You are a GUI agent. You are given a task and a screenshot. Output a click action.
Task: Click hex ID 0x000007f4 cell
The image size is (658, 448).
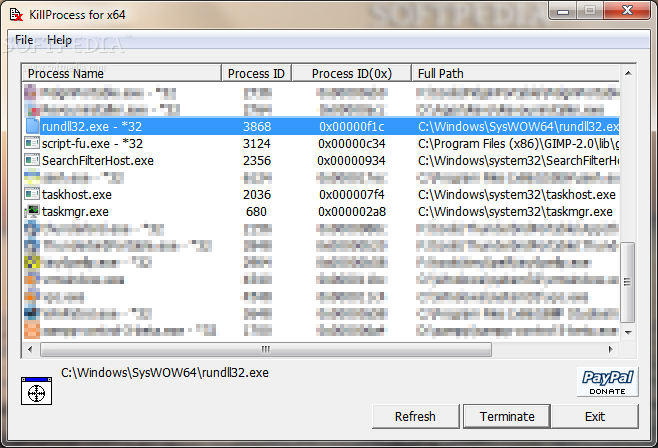pos(352,195)
